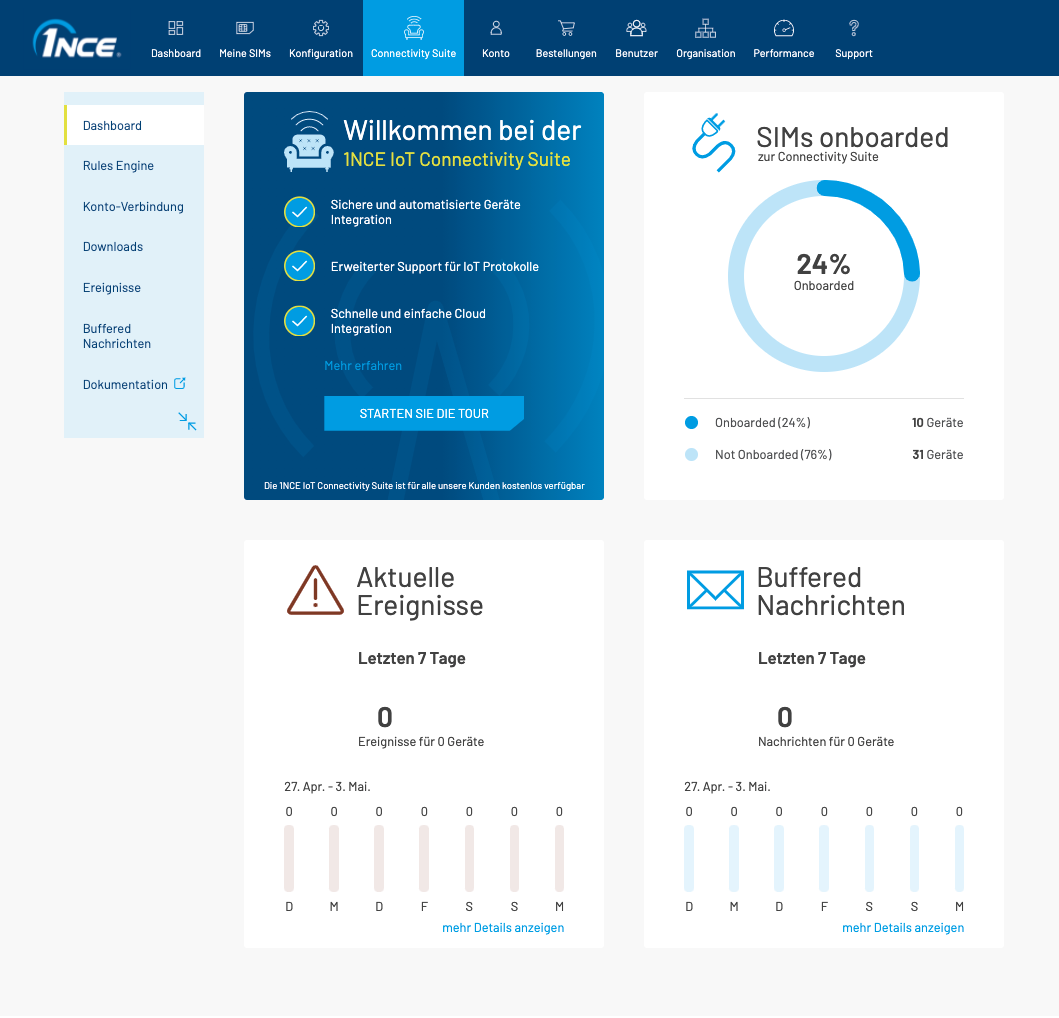Open Konto-Verbindung in the sidebar
1059x1018 pixels.
134,207
